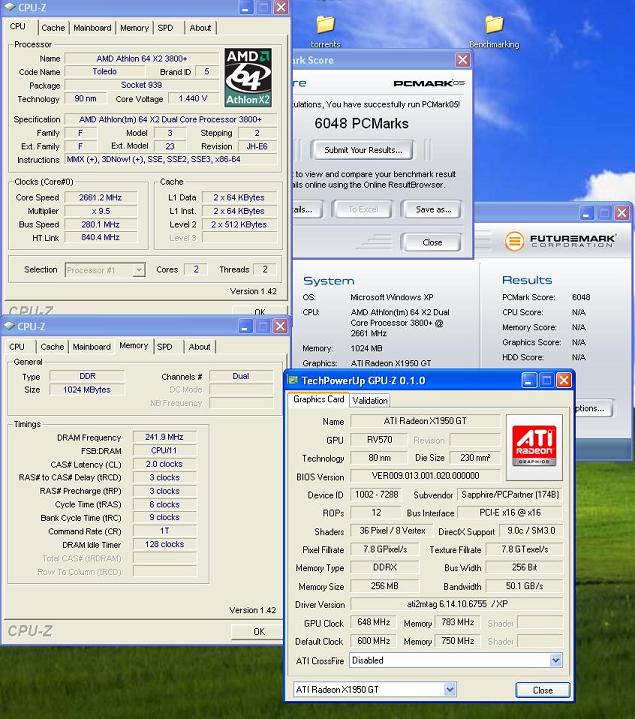Click the Multiplier value x 9.5
The height and width of the screenshot is (719, 635).
[100, 211]
